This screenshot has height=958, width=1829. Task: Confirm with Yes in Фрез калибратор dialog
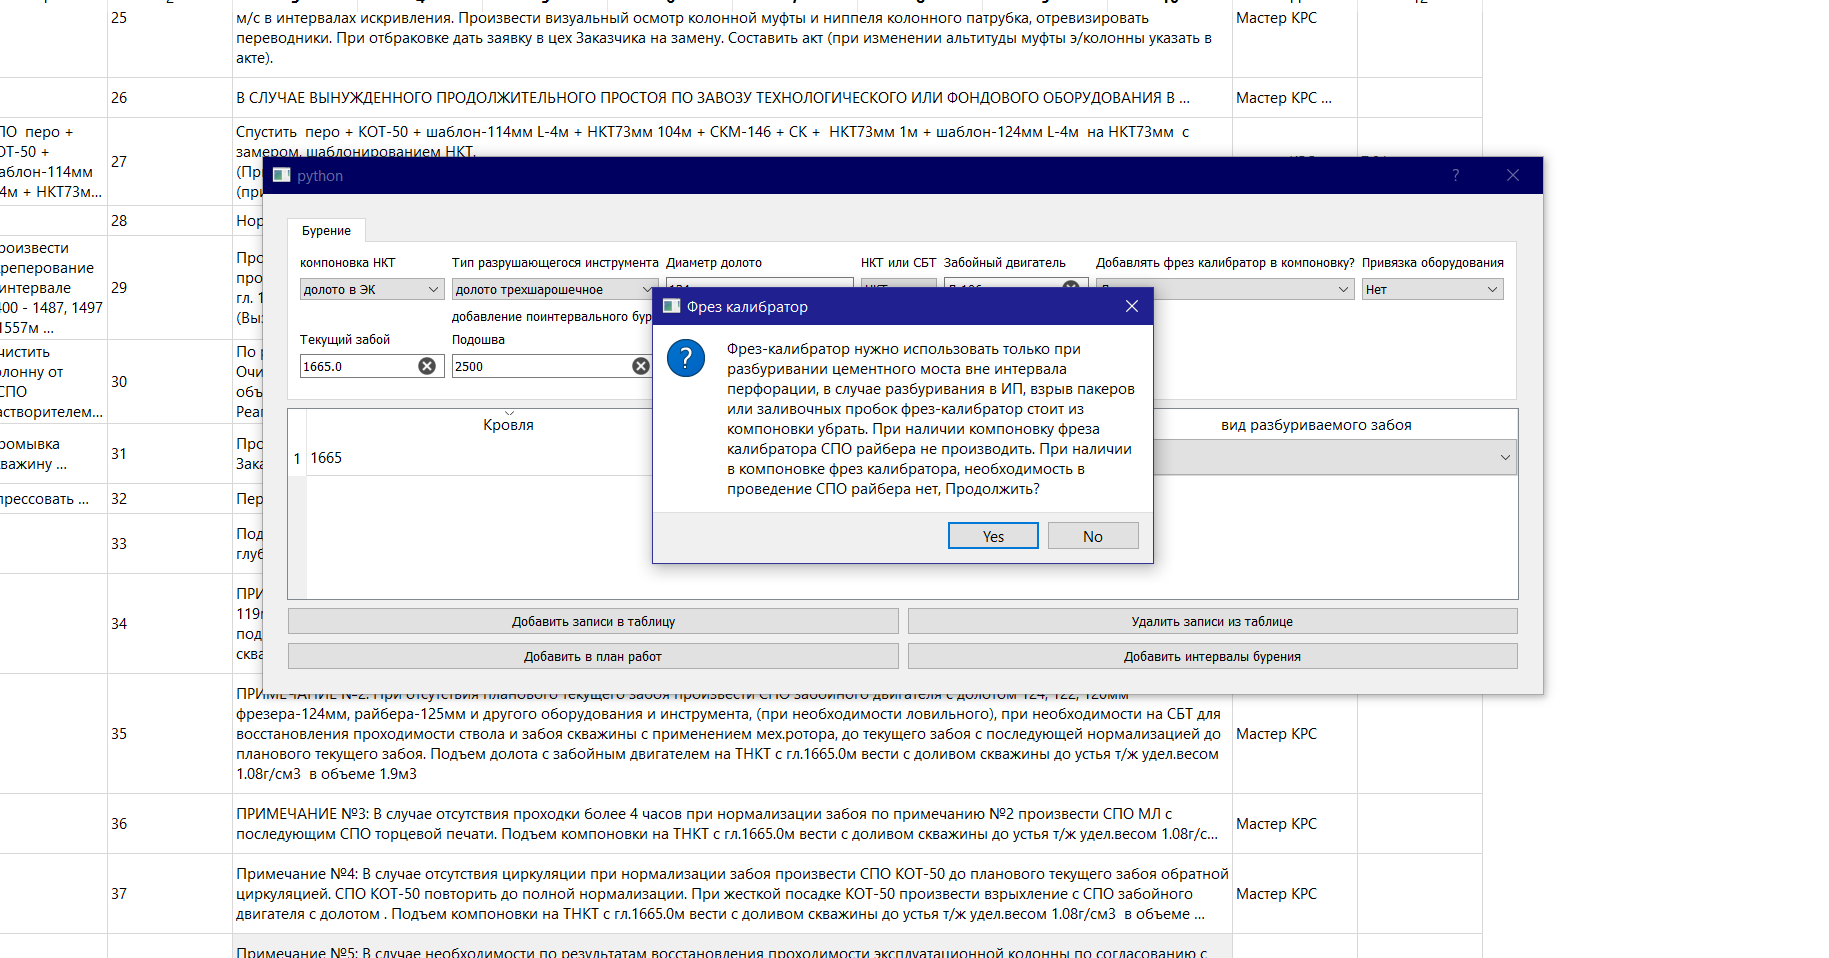click(993, 536)
